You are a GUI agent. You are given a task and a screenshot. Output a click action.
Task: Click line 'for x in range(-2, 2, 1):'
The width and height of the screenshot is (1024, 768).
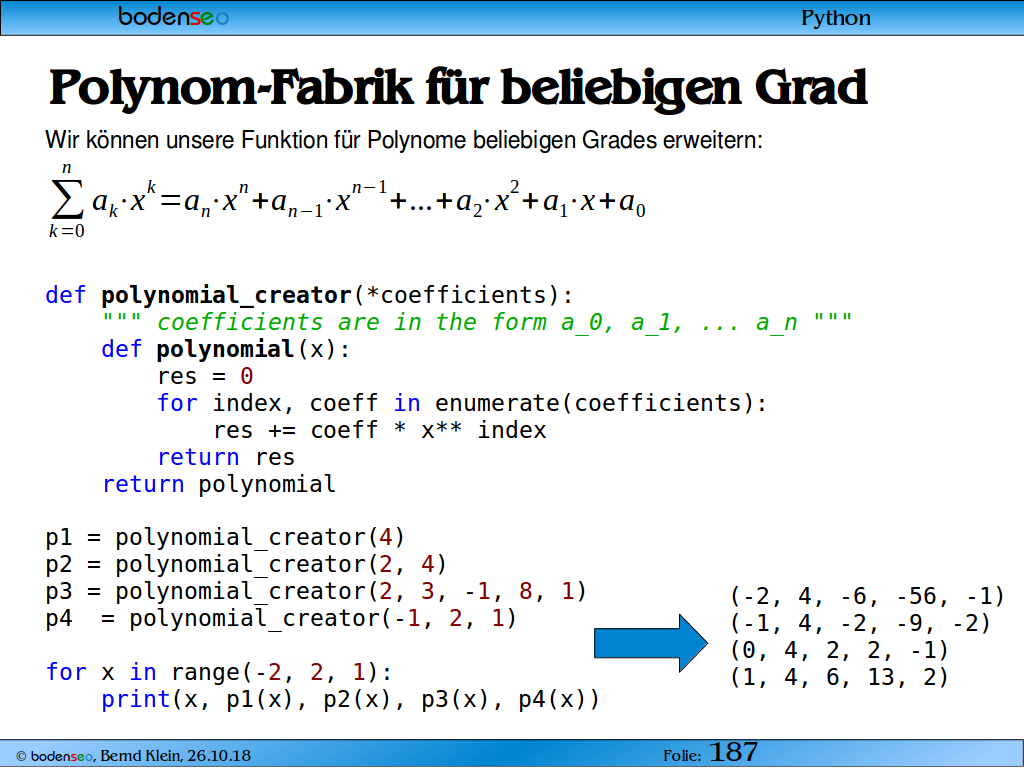point(219,671)
